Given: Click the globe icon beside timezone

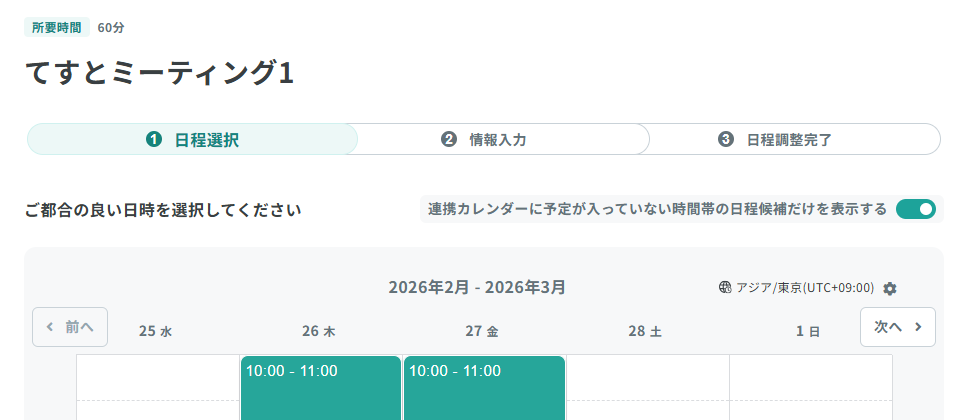Looking at the screenshot, I should [x=725, y=288].
